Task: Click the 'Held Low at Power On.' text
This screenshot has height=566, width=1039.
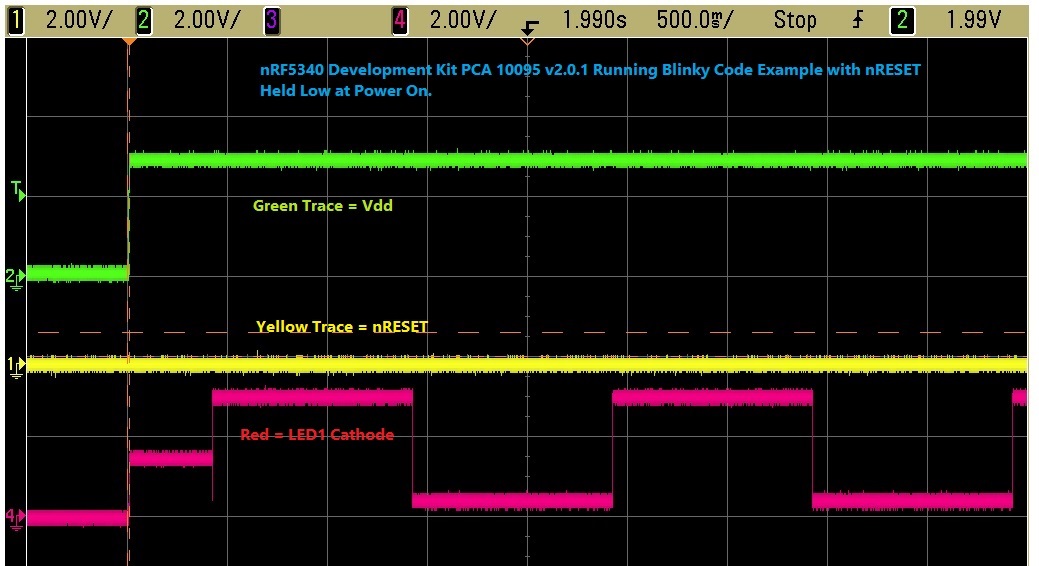Action: pyautogui.click(x=345, y=91)
